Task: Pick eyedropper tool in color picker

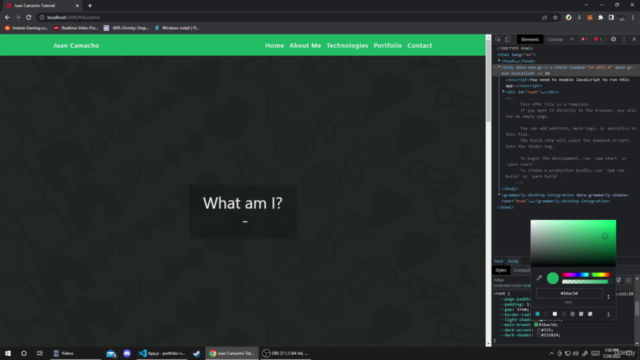Action: pos(539,278)
